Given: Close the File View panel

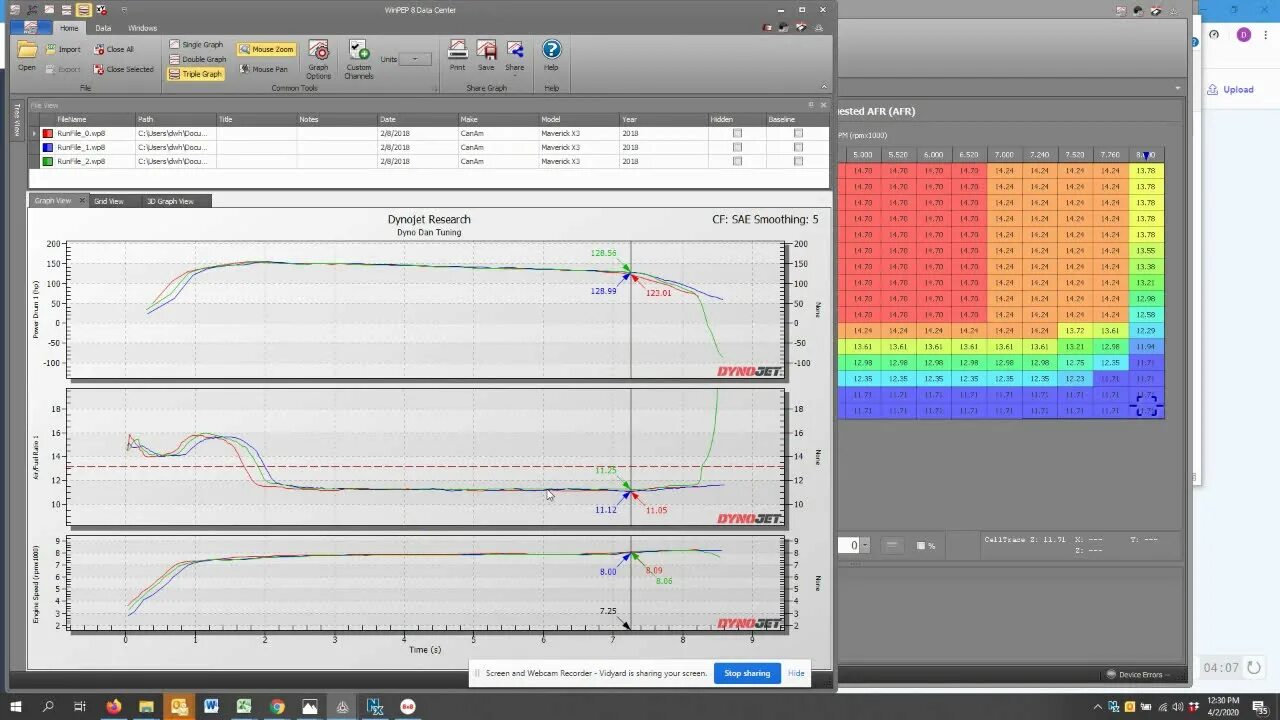Looking at the screenshot, I should pos(824,104).
